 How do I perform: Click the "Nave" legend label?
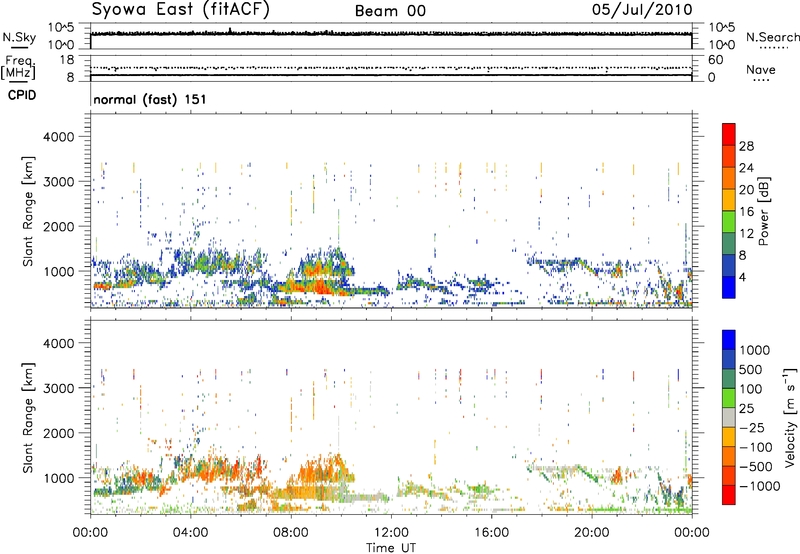760,69
